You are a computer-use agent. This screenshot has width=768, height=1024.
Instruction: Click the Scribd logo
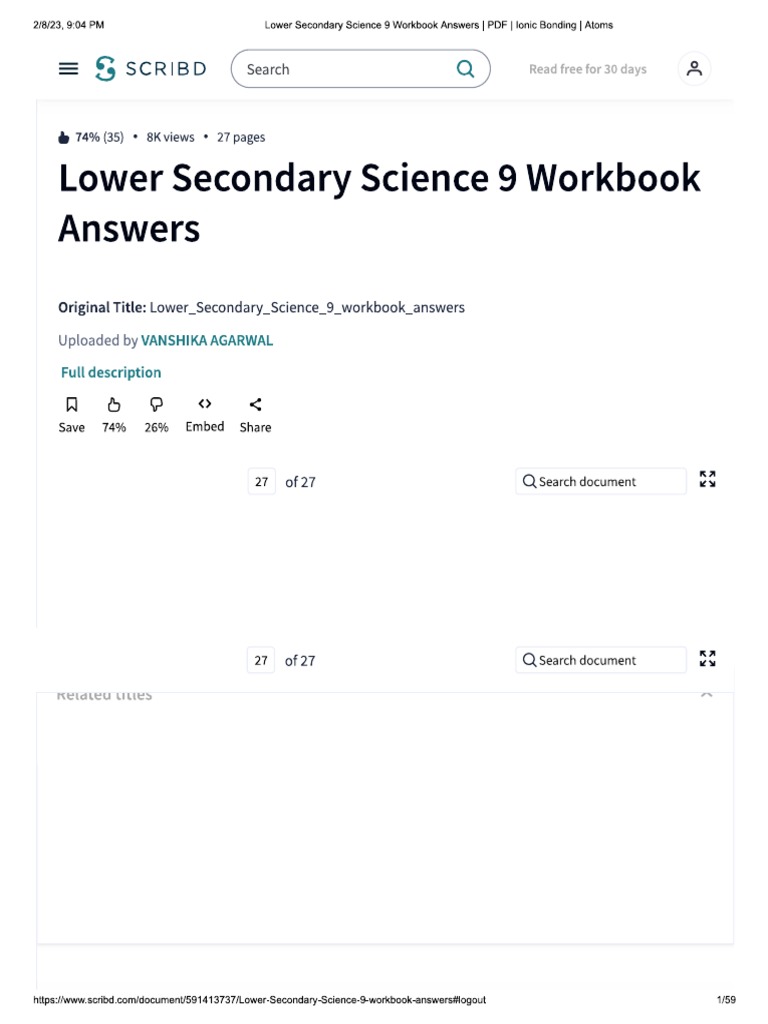[151, 69]
